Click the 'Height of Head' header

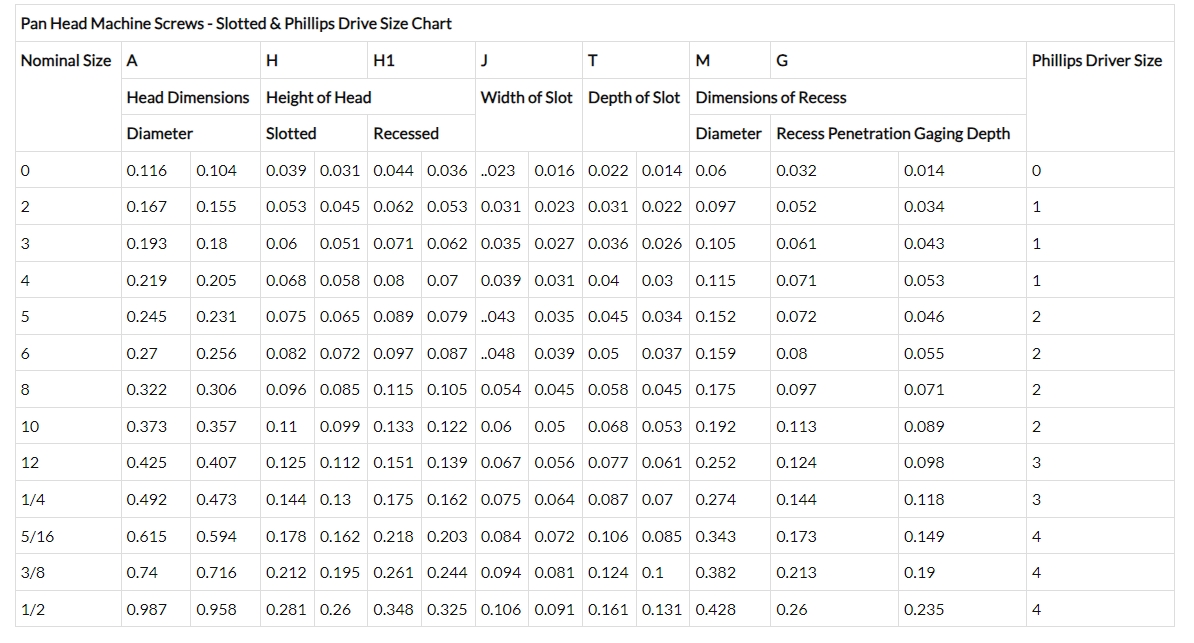318,98
